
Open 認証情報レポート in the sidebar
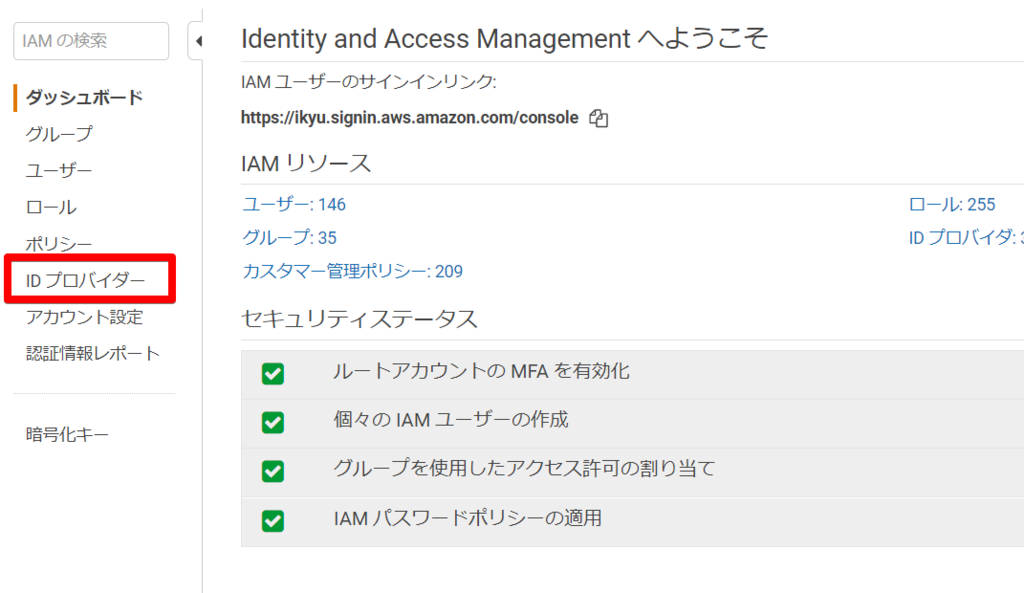pyautogui.click(x=92, y=354)
